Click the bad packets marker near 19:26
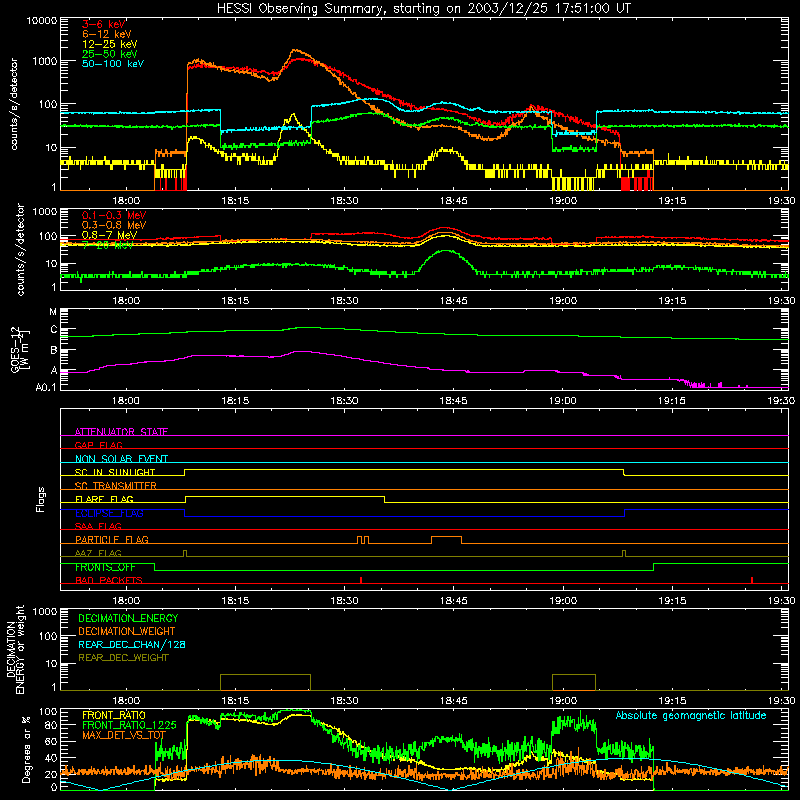This screenshot has height=800, width=800. (x=752, y=580)
